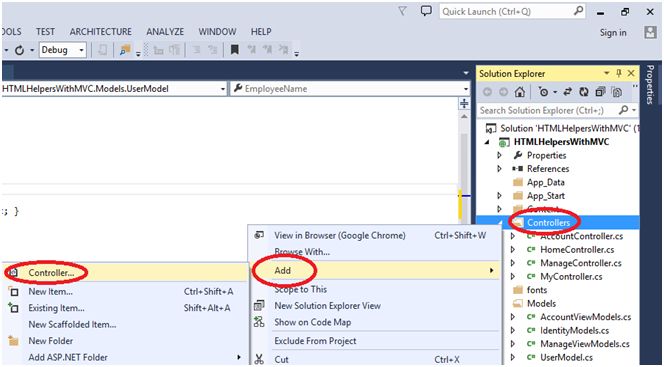
Task: Click the Home icon in Solution Explorer
Action: pos(519,92)
